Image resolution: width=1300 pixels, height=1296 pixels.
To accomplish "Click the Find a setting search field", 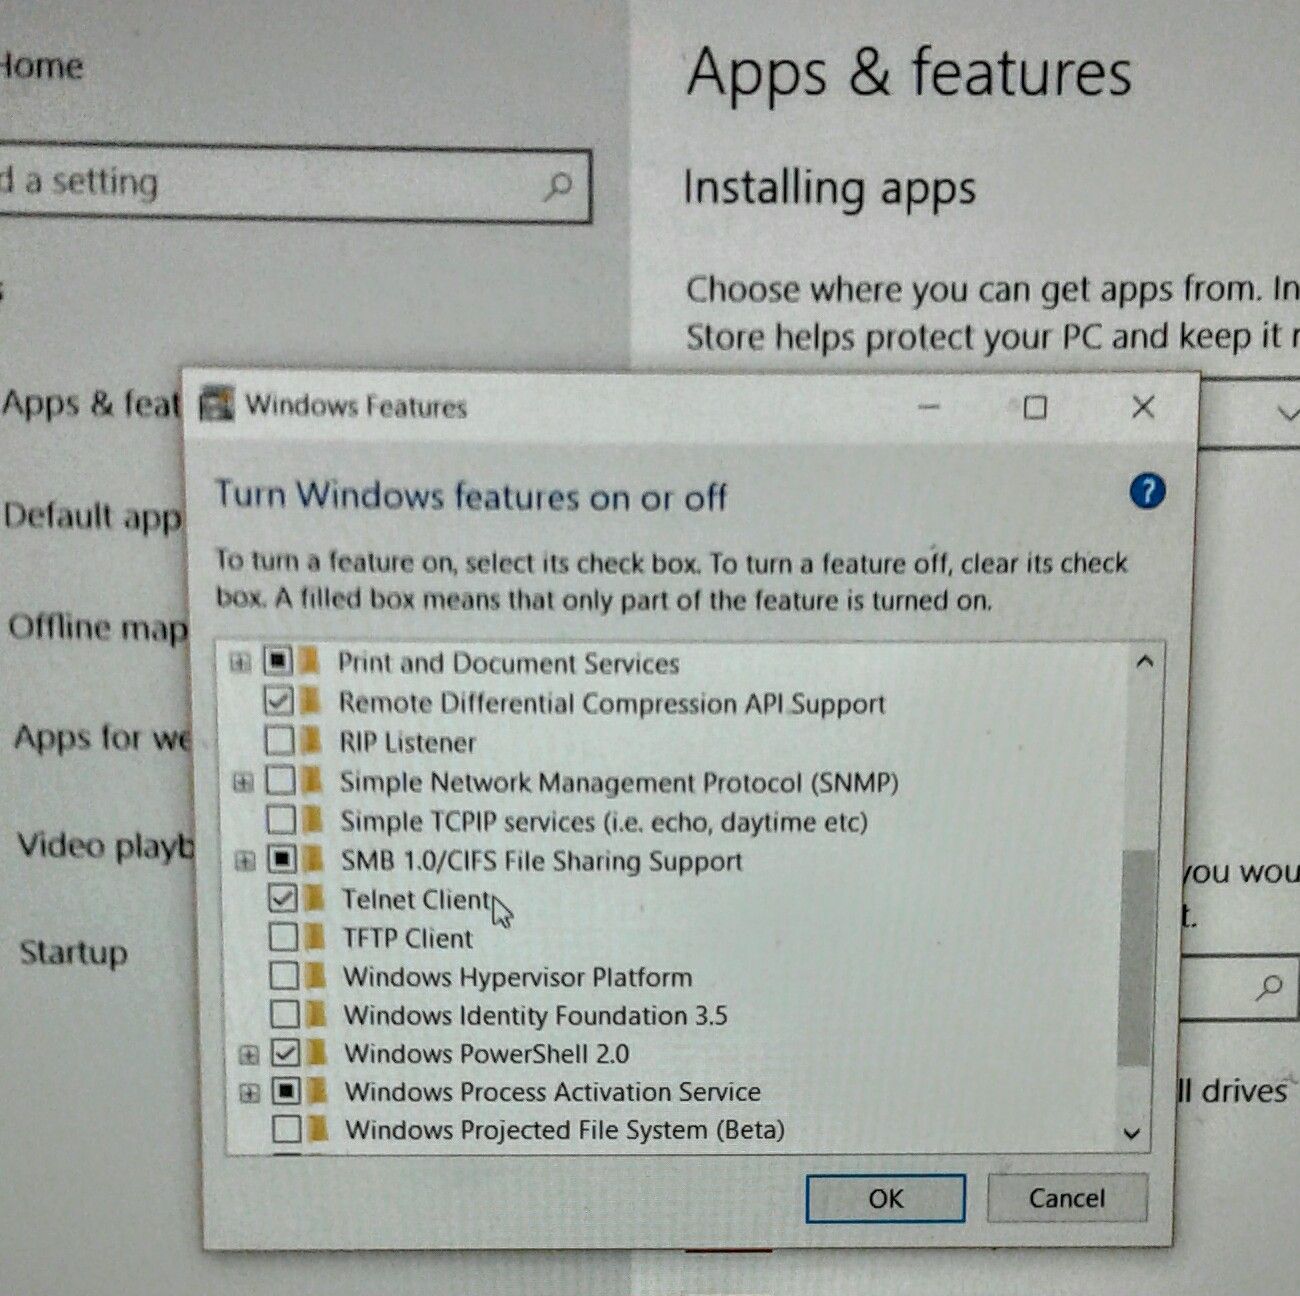I will pos(295,184).
